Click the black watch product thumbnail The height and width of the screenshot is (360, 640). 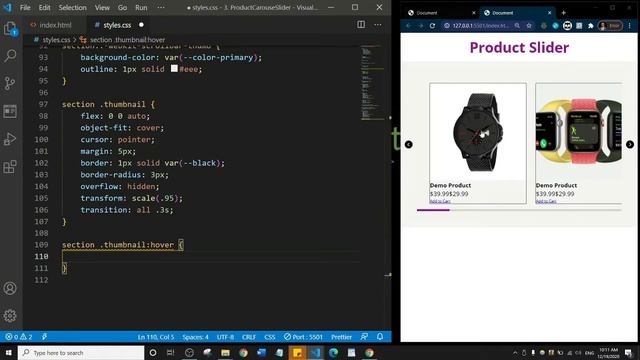click(x=478, y=132)
